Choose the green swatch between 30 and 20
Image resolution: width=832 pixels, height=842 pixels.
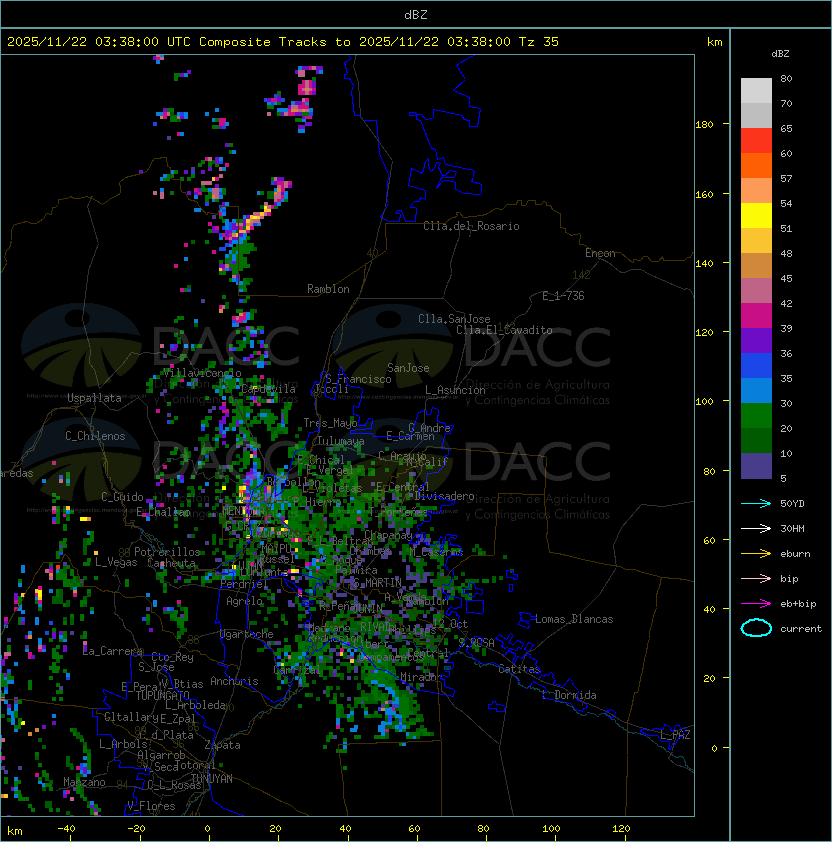[756, 416]
